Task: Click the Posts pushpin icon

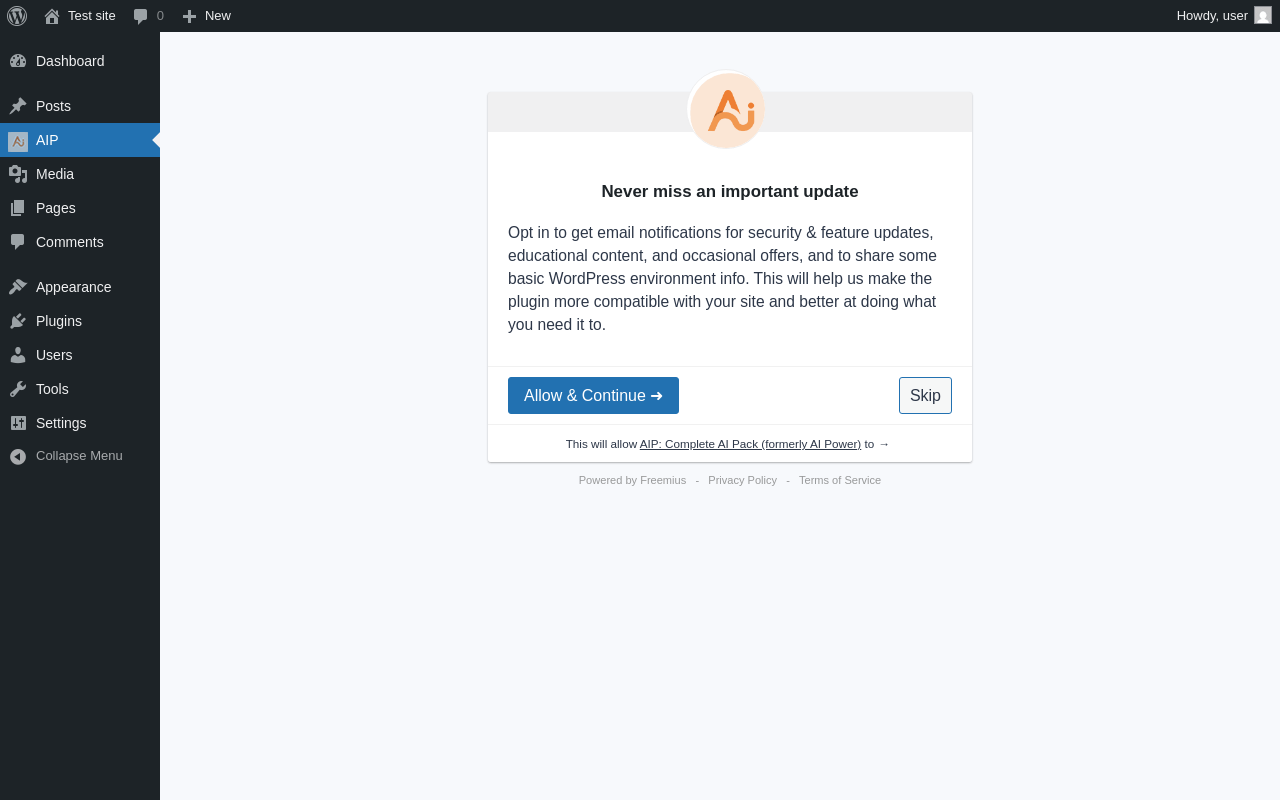Action: tap(18, 106)
